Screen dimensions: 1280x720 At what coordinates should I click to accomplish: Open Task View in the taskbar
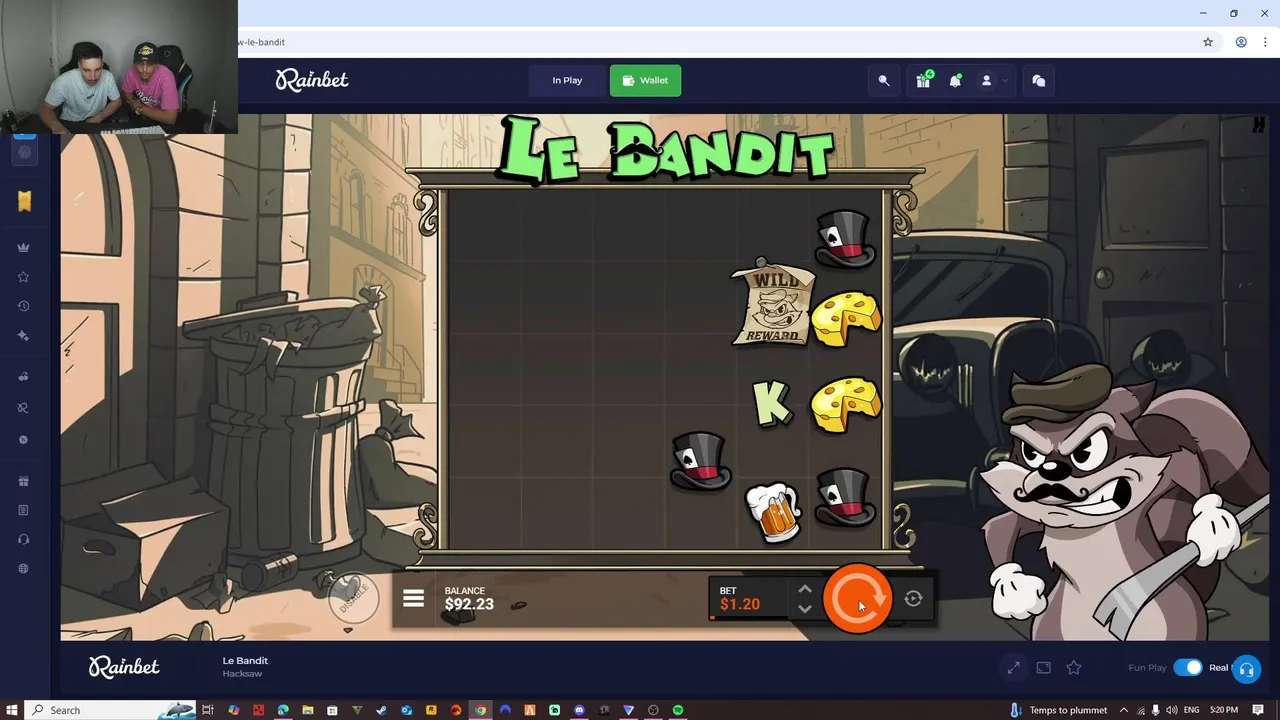pos(208,710)
